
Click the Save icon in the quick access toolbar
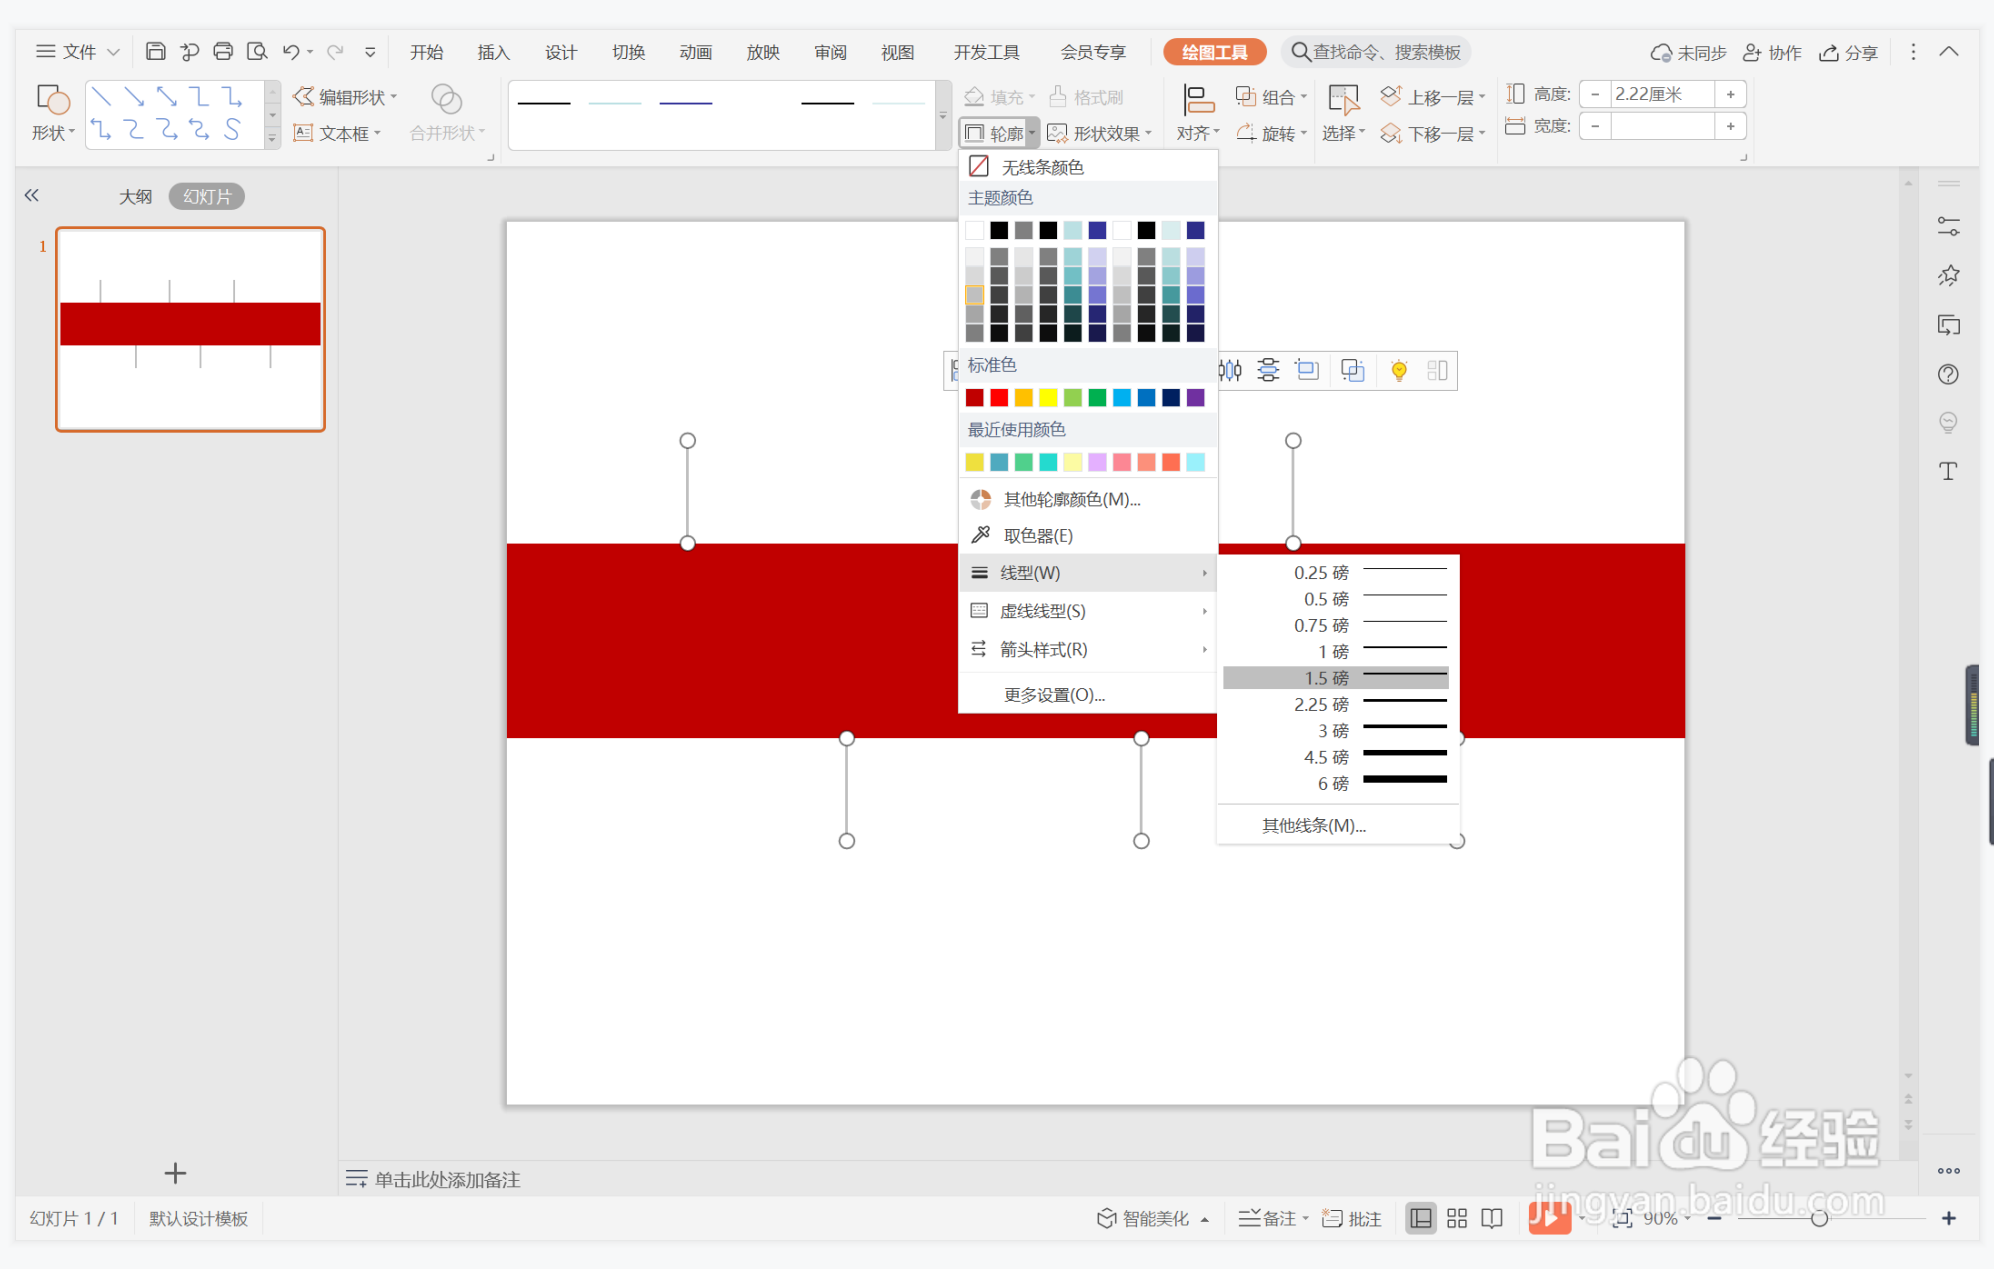tap(155, 52)
